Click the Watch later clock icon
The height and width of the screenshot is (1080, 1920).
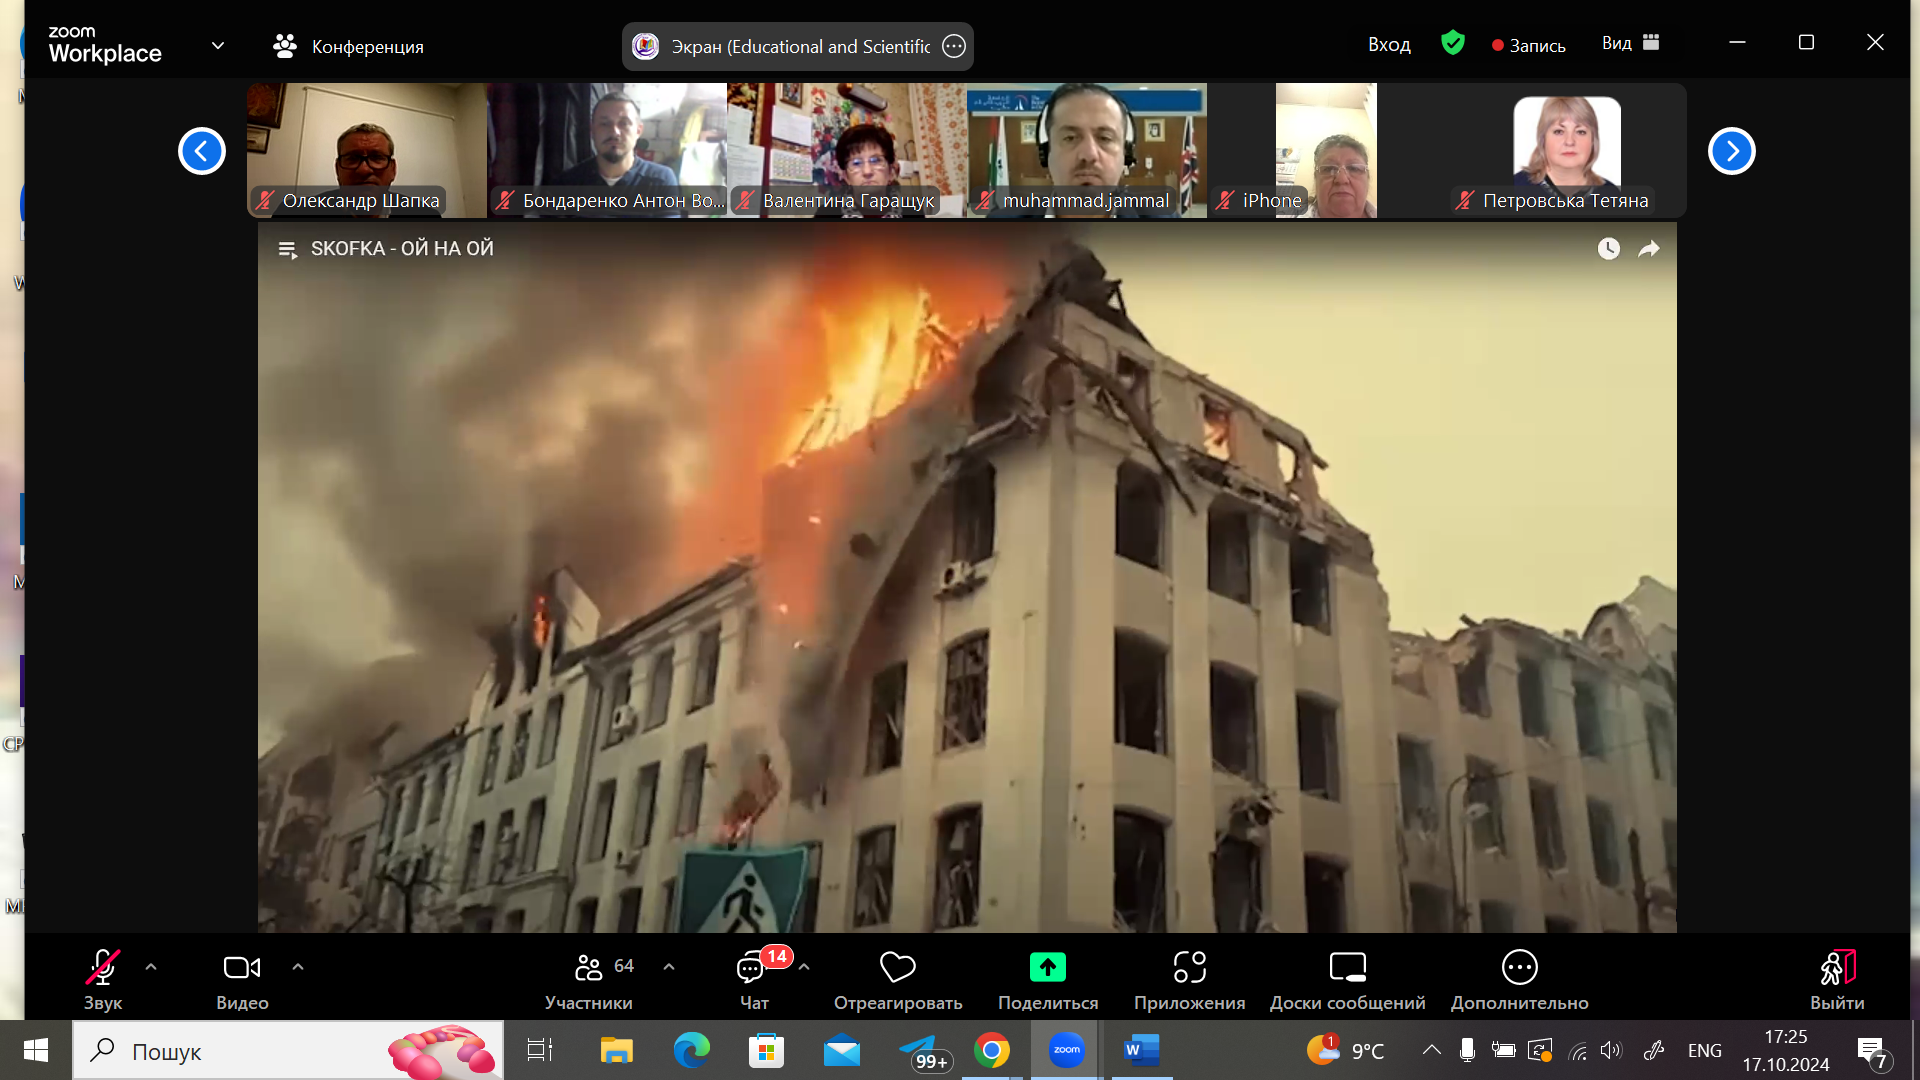click(x=1608, y=249)
